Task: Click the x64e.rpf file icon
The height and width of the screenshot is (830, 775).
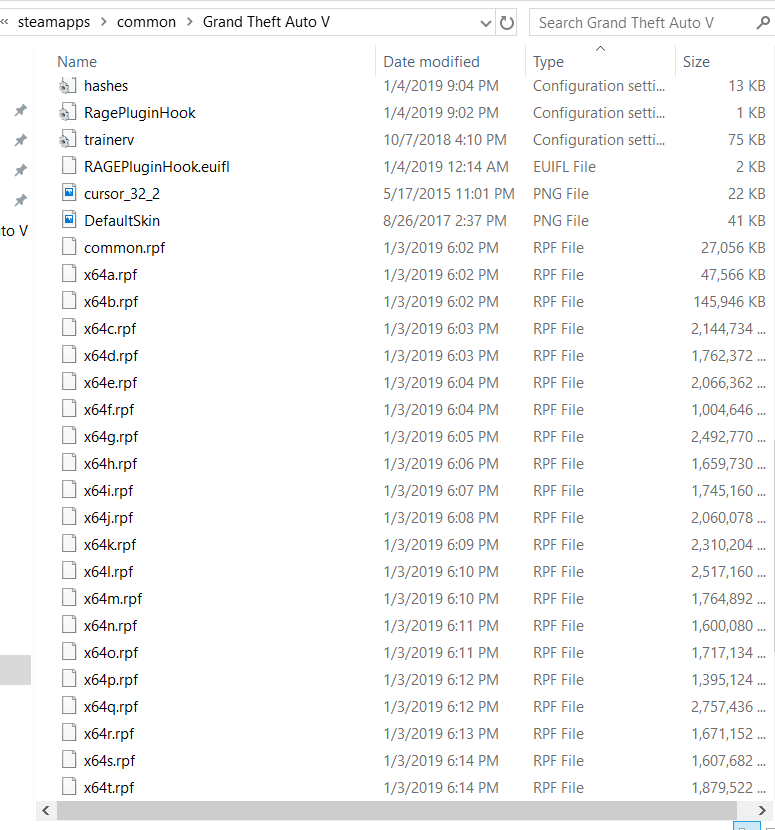Action: pos(69,382)
